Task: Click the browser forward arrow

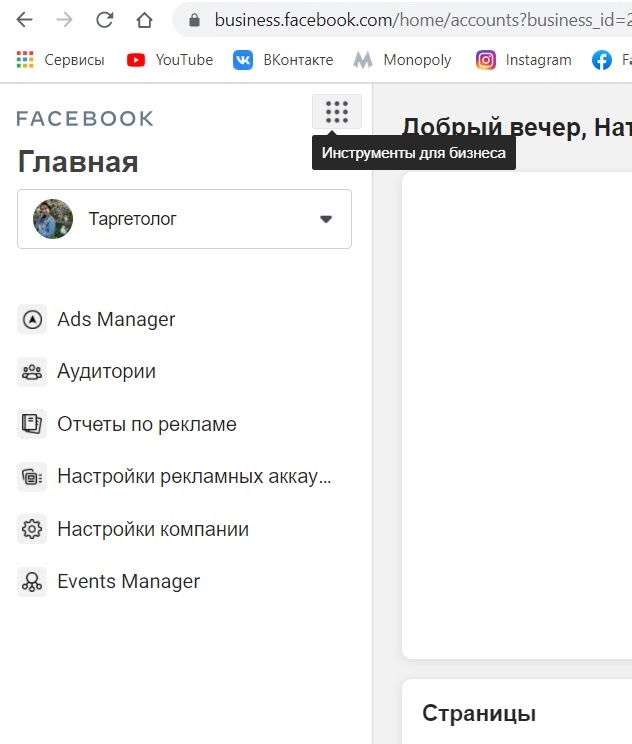Action: tap(64, 20)
